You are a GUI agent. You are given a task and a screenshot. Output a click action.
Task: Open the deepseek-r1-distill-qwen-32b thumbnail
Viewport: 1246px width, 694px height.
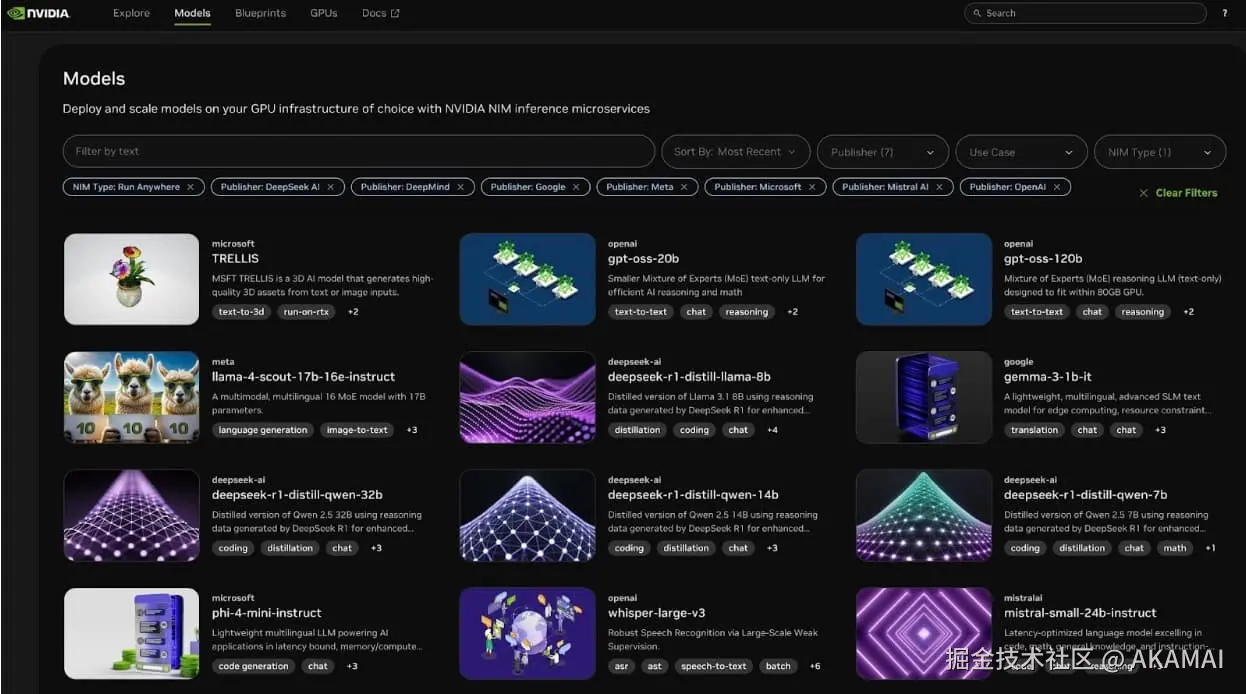[x=131, y=515]
